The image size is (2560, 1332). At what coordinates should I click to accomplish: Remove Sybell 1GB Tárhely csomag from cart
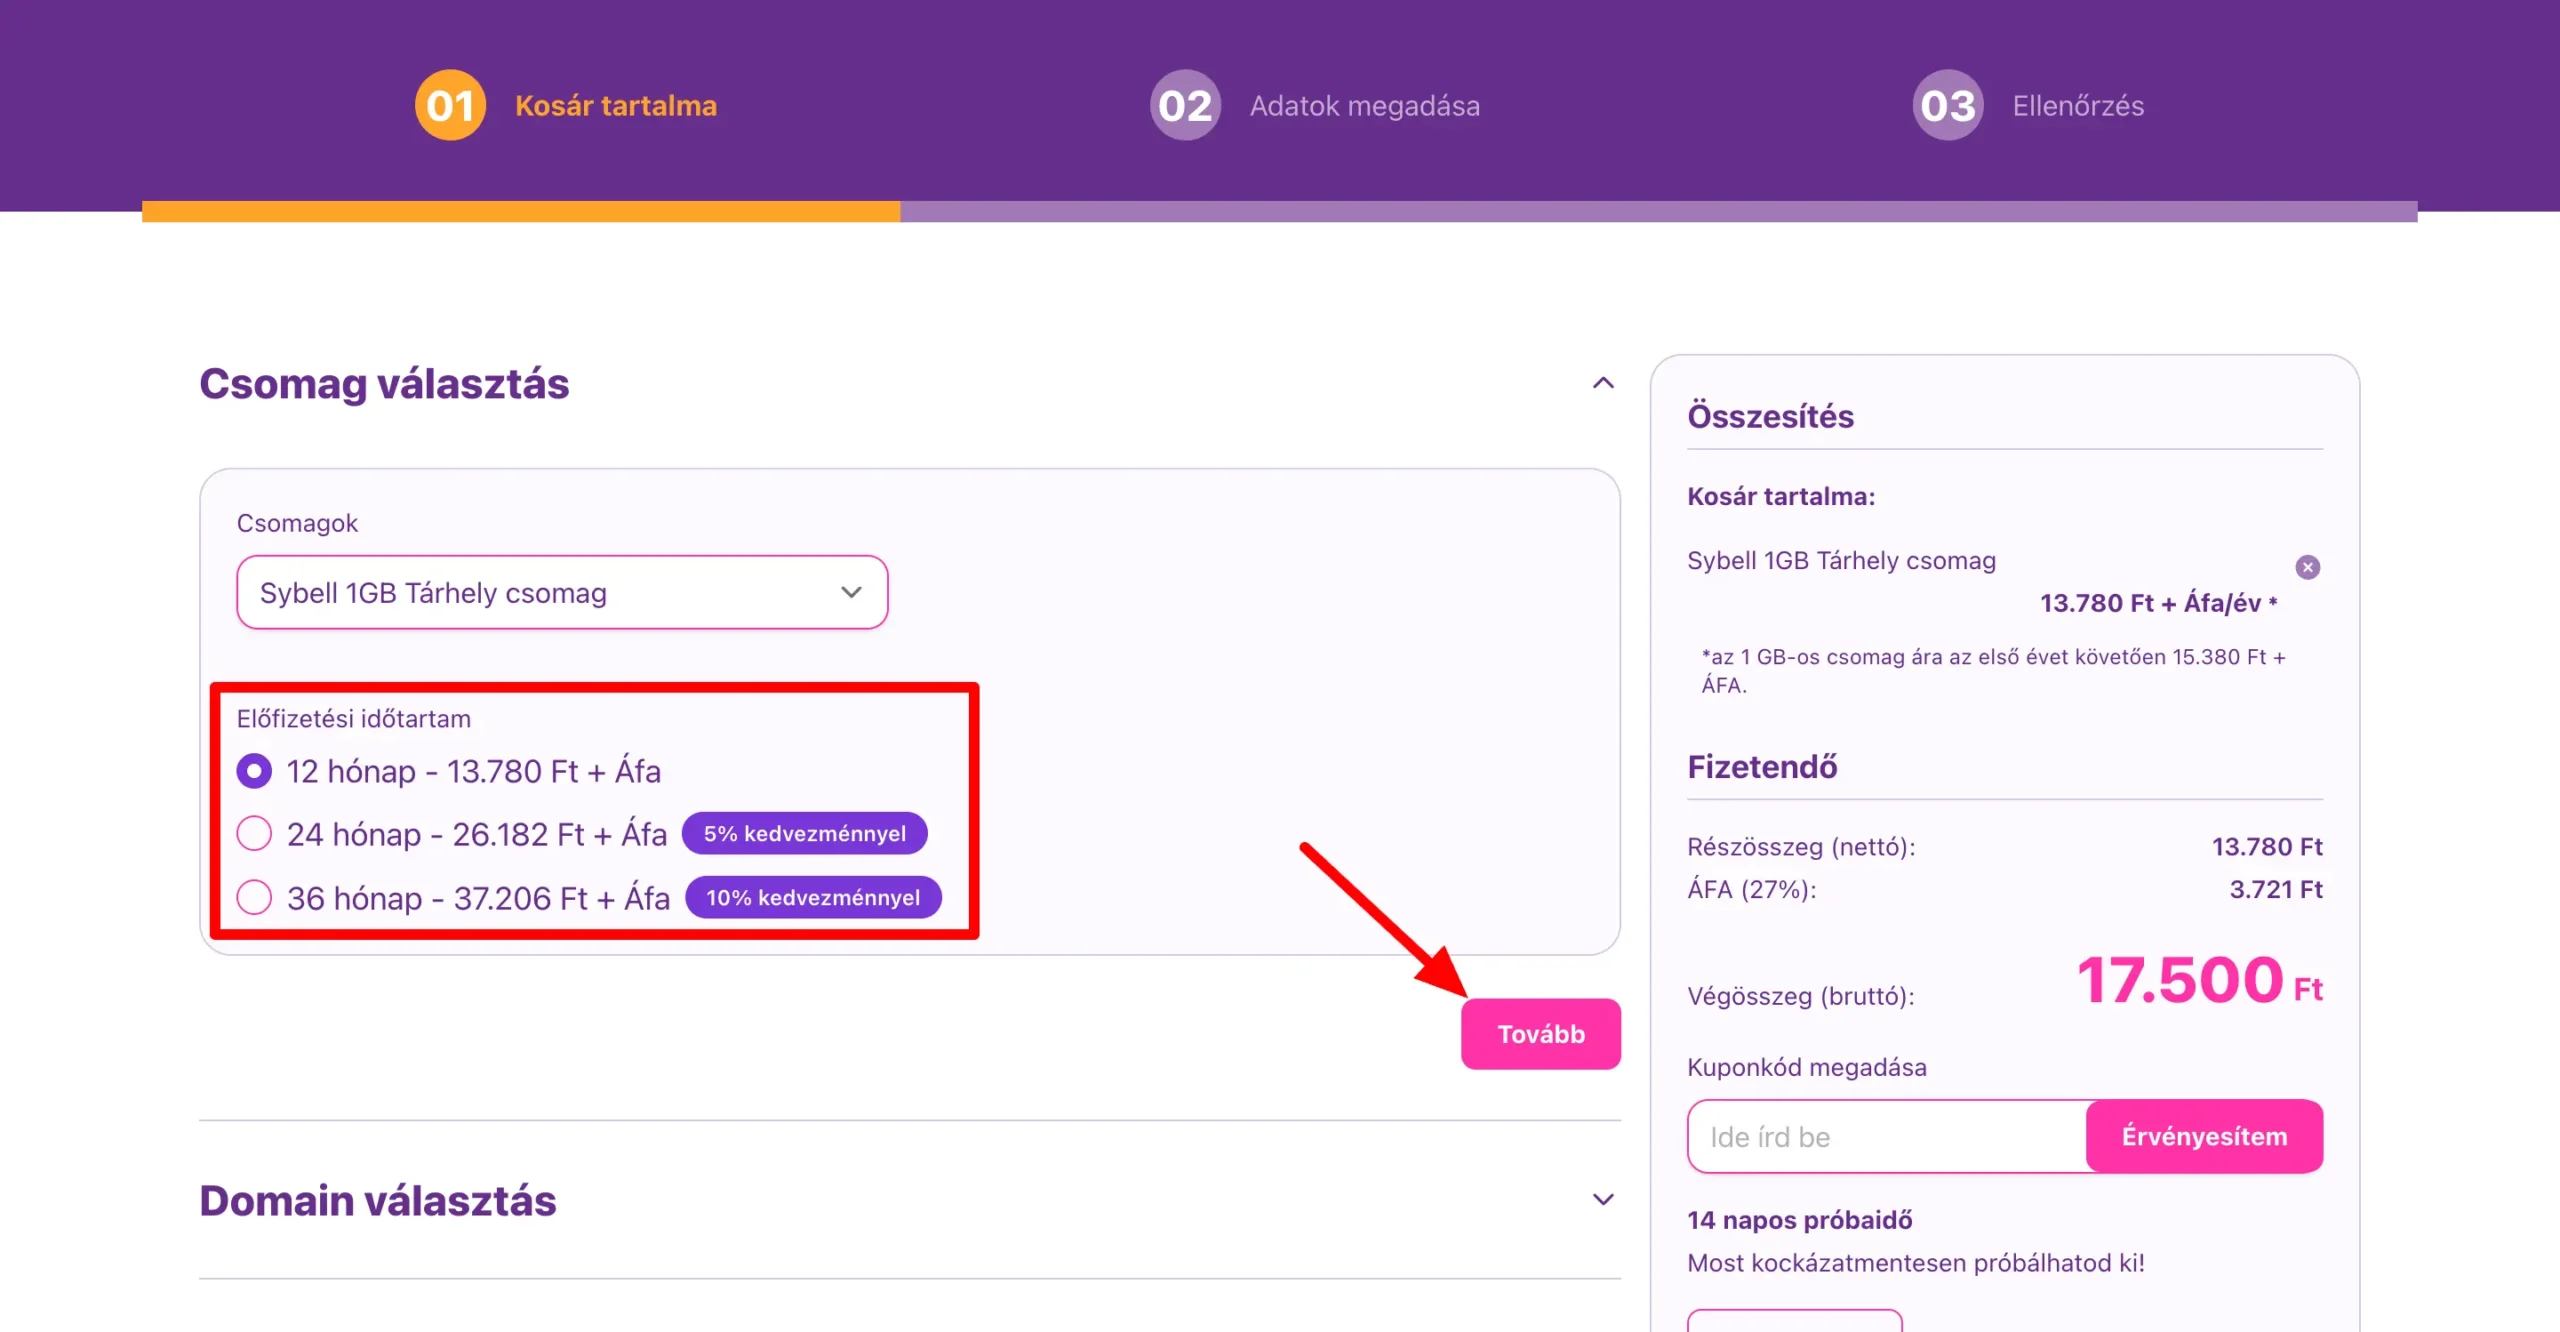pos(2307,567)
